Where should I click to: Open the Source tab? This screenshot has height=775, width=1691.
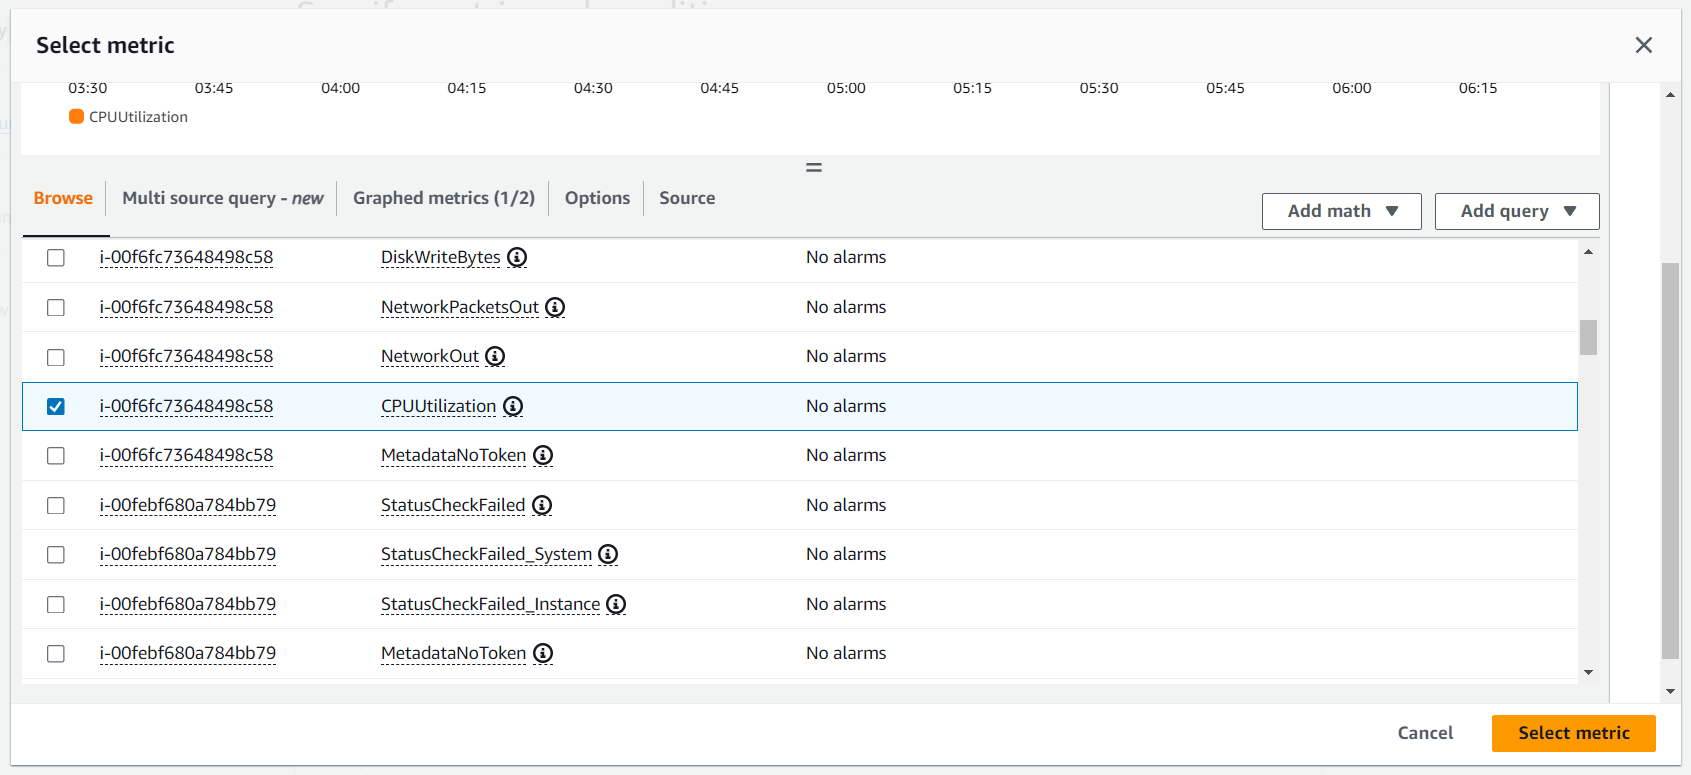687,198
